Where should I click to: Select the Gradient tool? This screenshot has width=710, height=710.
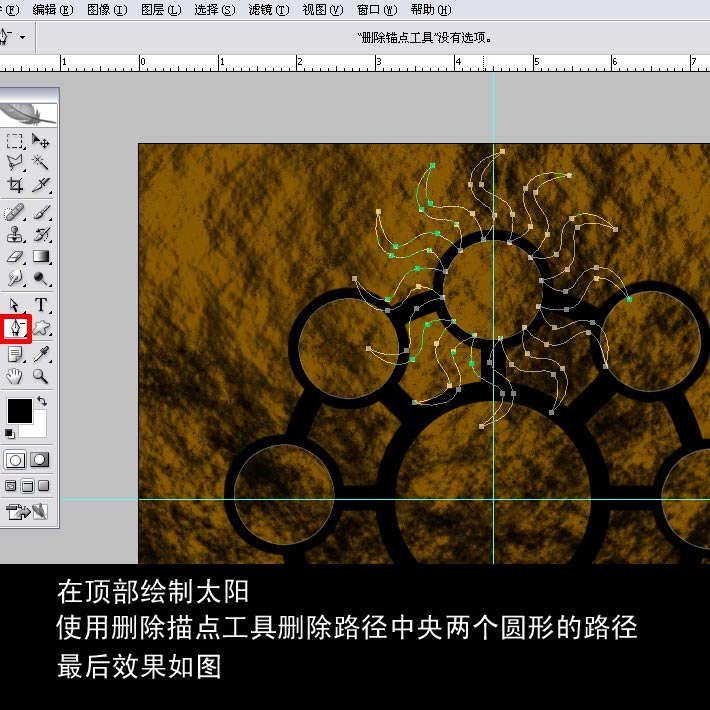40,256
